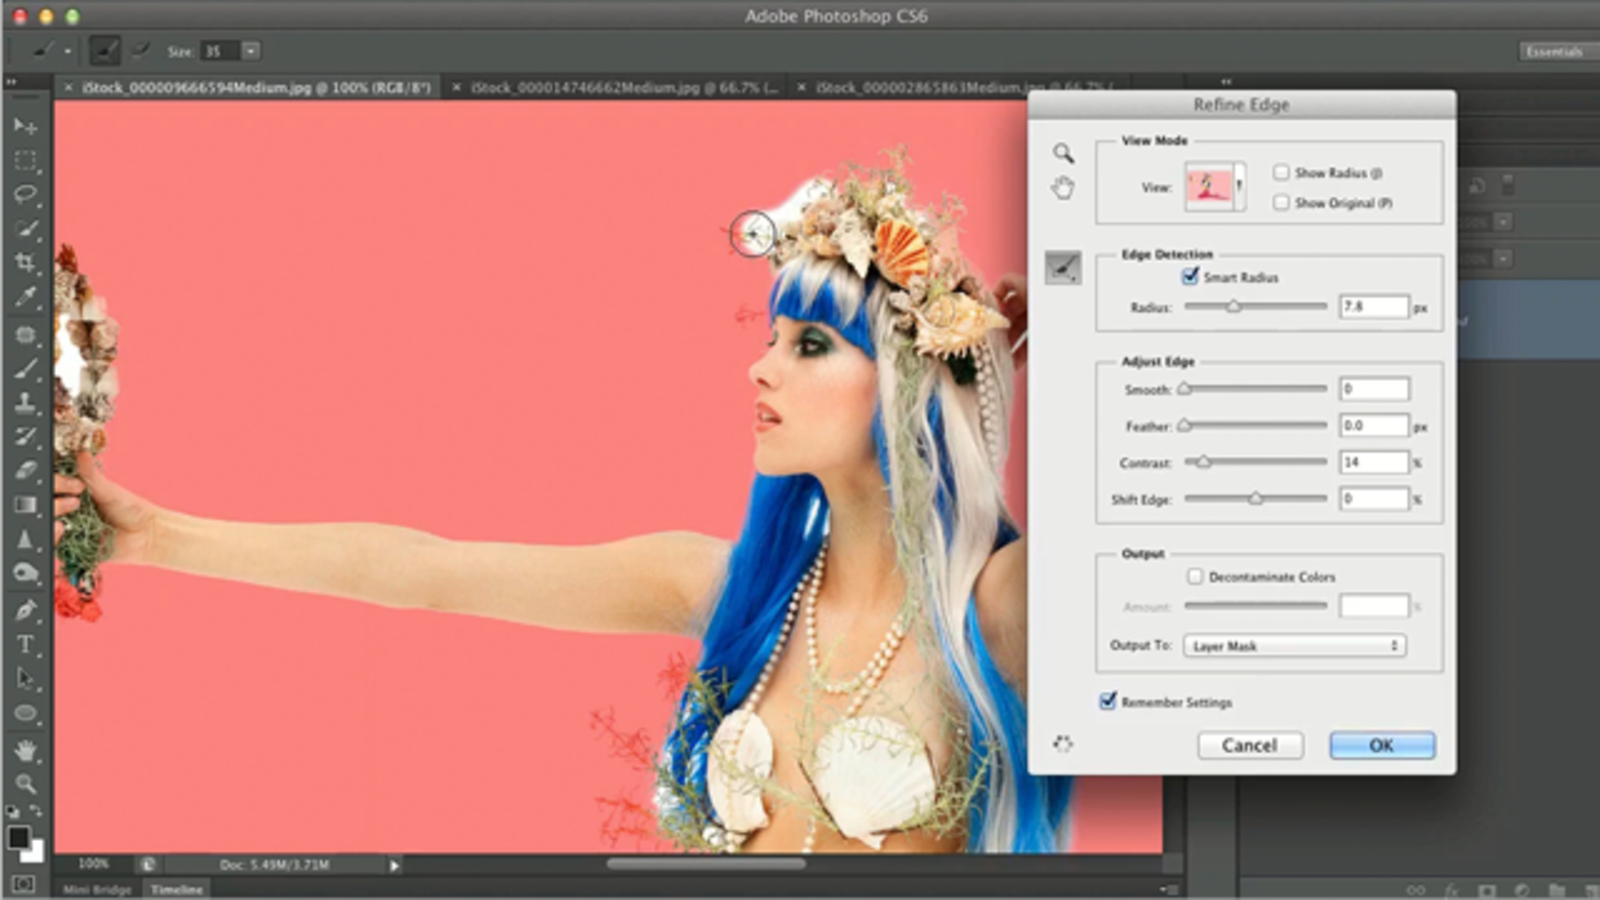This screenshot has height=900, width=1600.
Task: Enable Decontaminate Colors checkbox
Action: point(1195,576)
